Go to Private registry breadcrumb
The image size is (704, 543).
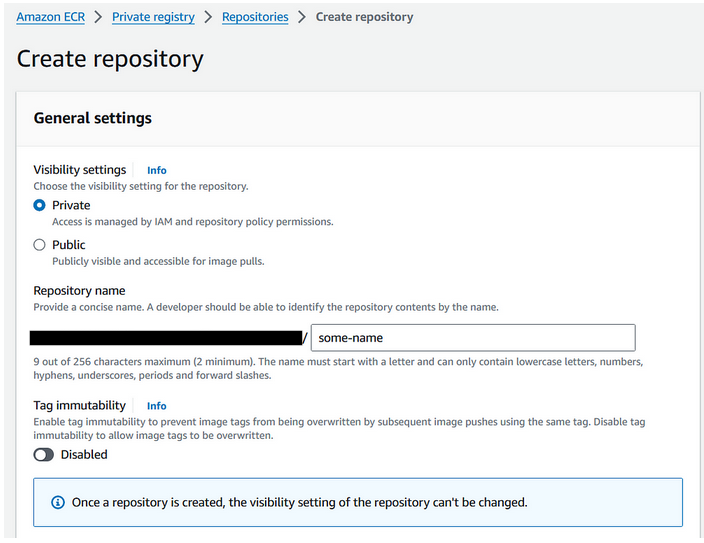tap(153, 17)
